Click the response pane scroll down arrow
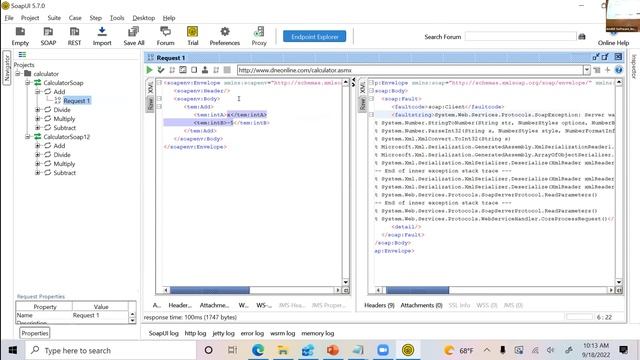Screen dimensions: 640x360 coord(619,282)
